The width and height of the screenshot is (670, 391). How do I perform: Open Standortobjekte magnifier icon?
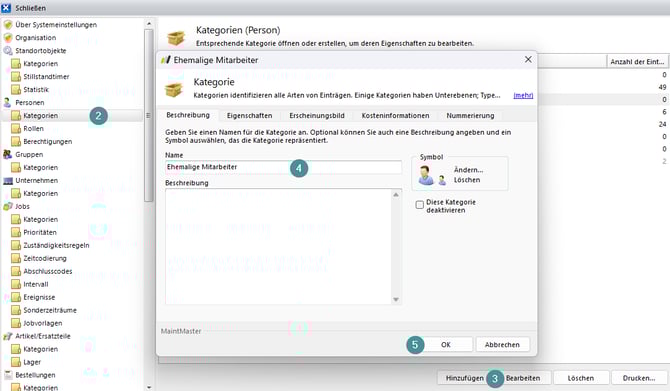(8, 50)
